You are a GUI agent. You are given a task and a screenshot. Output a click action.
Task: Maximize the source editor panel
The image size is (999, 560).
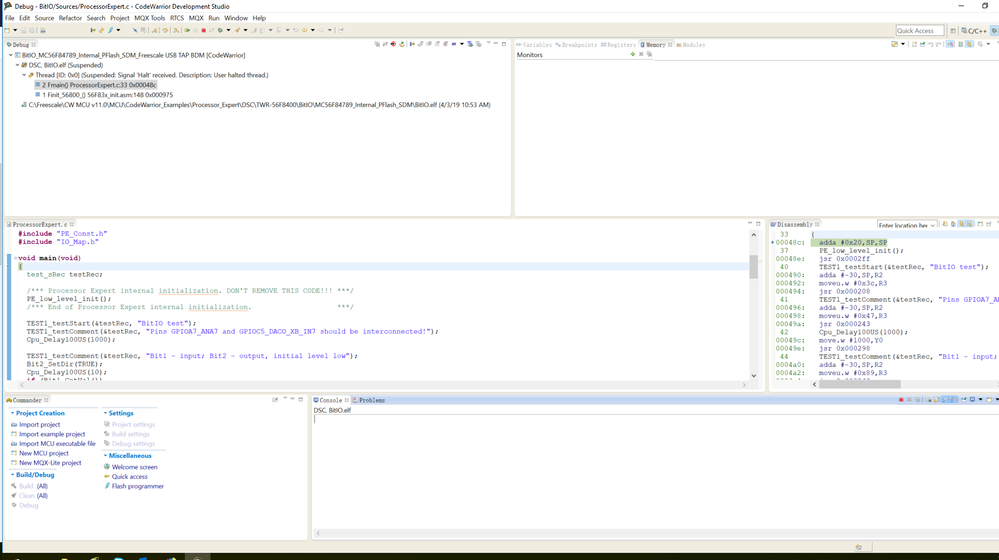coord(758,224)
